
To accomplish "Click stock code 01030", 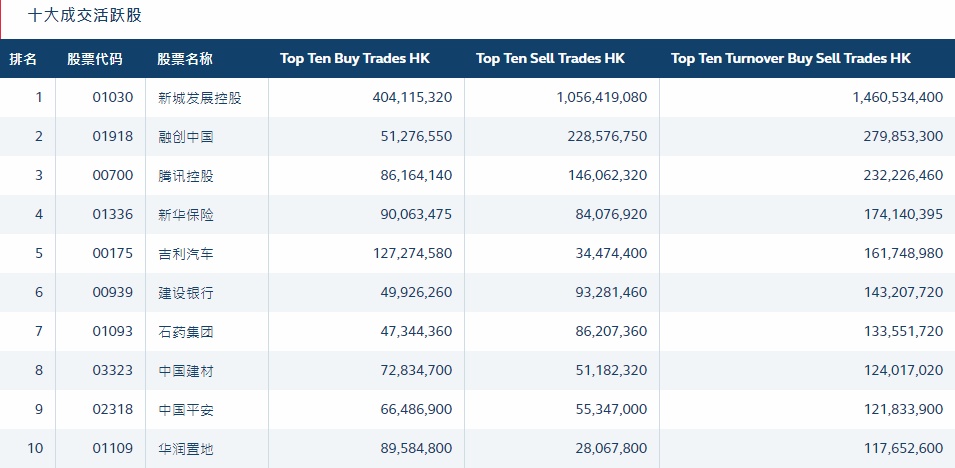I will 112,98.
